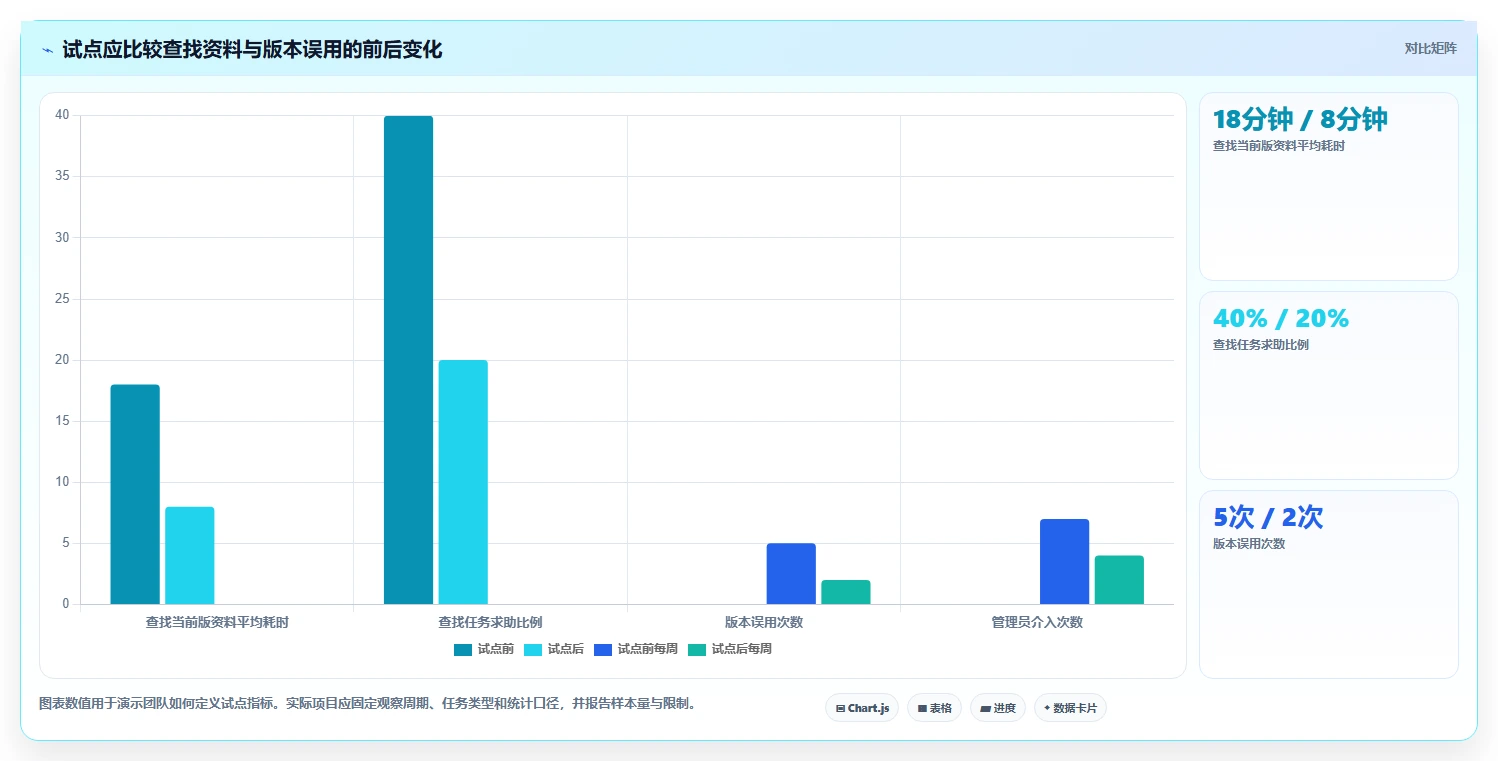Select the 表格 tag
The width and height of the screenshot is (1498, 761).
tap(934, 708)
